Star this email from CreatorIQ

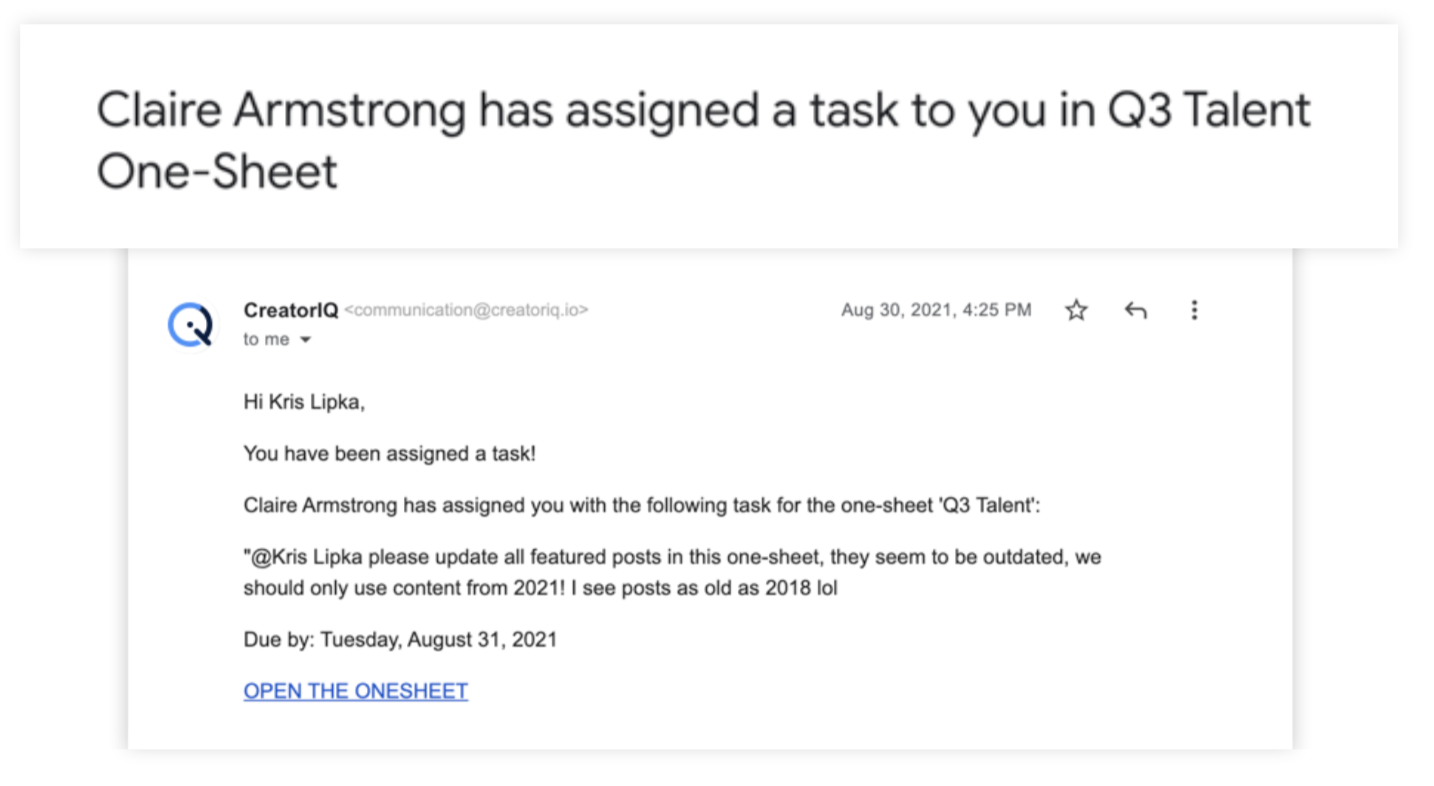pyautogui.click(x=1076, y=310)
